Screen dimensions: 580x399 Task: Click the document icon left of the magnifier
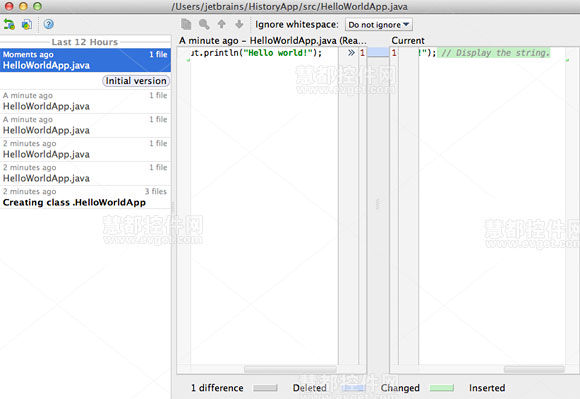[x=186, y=24]
